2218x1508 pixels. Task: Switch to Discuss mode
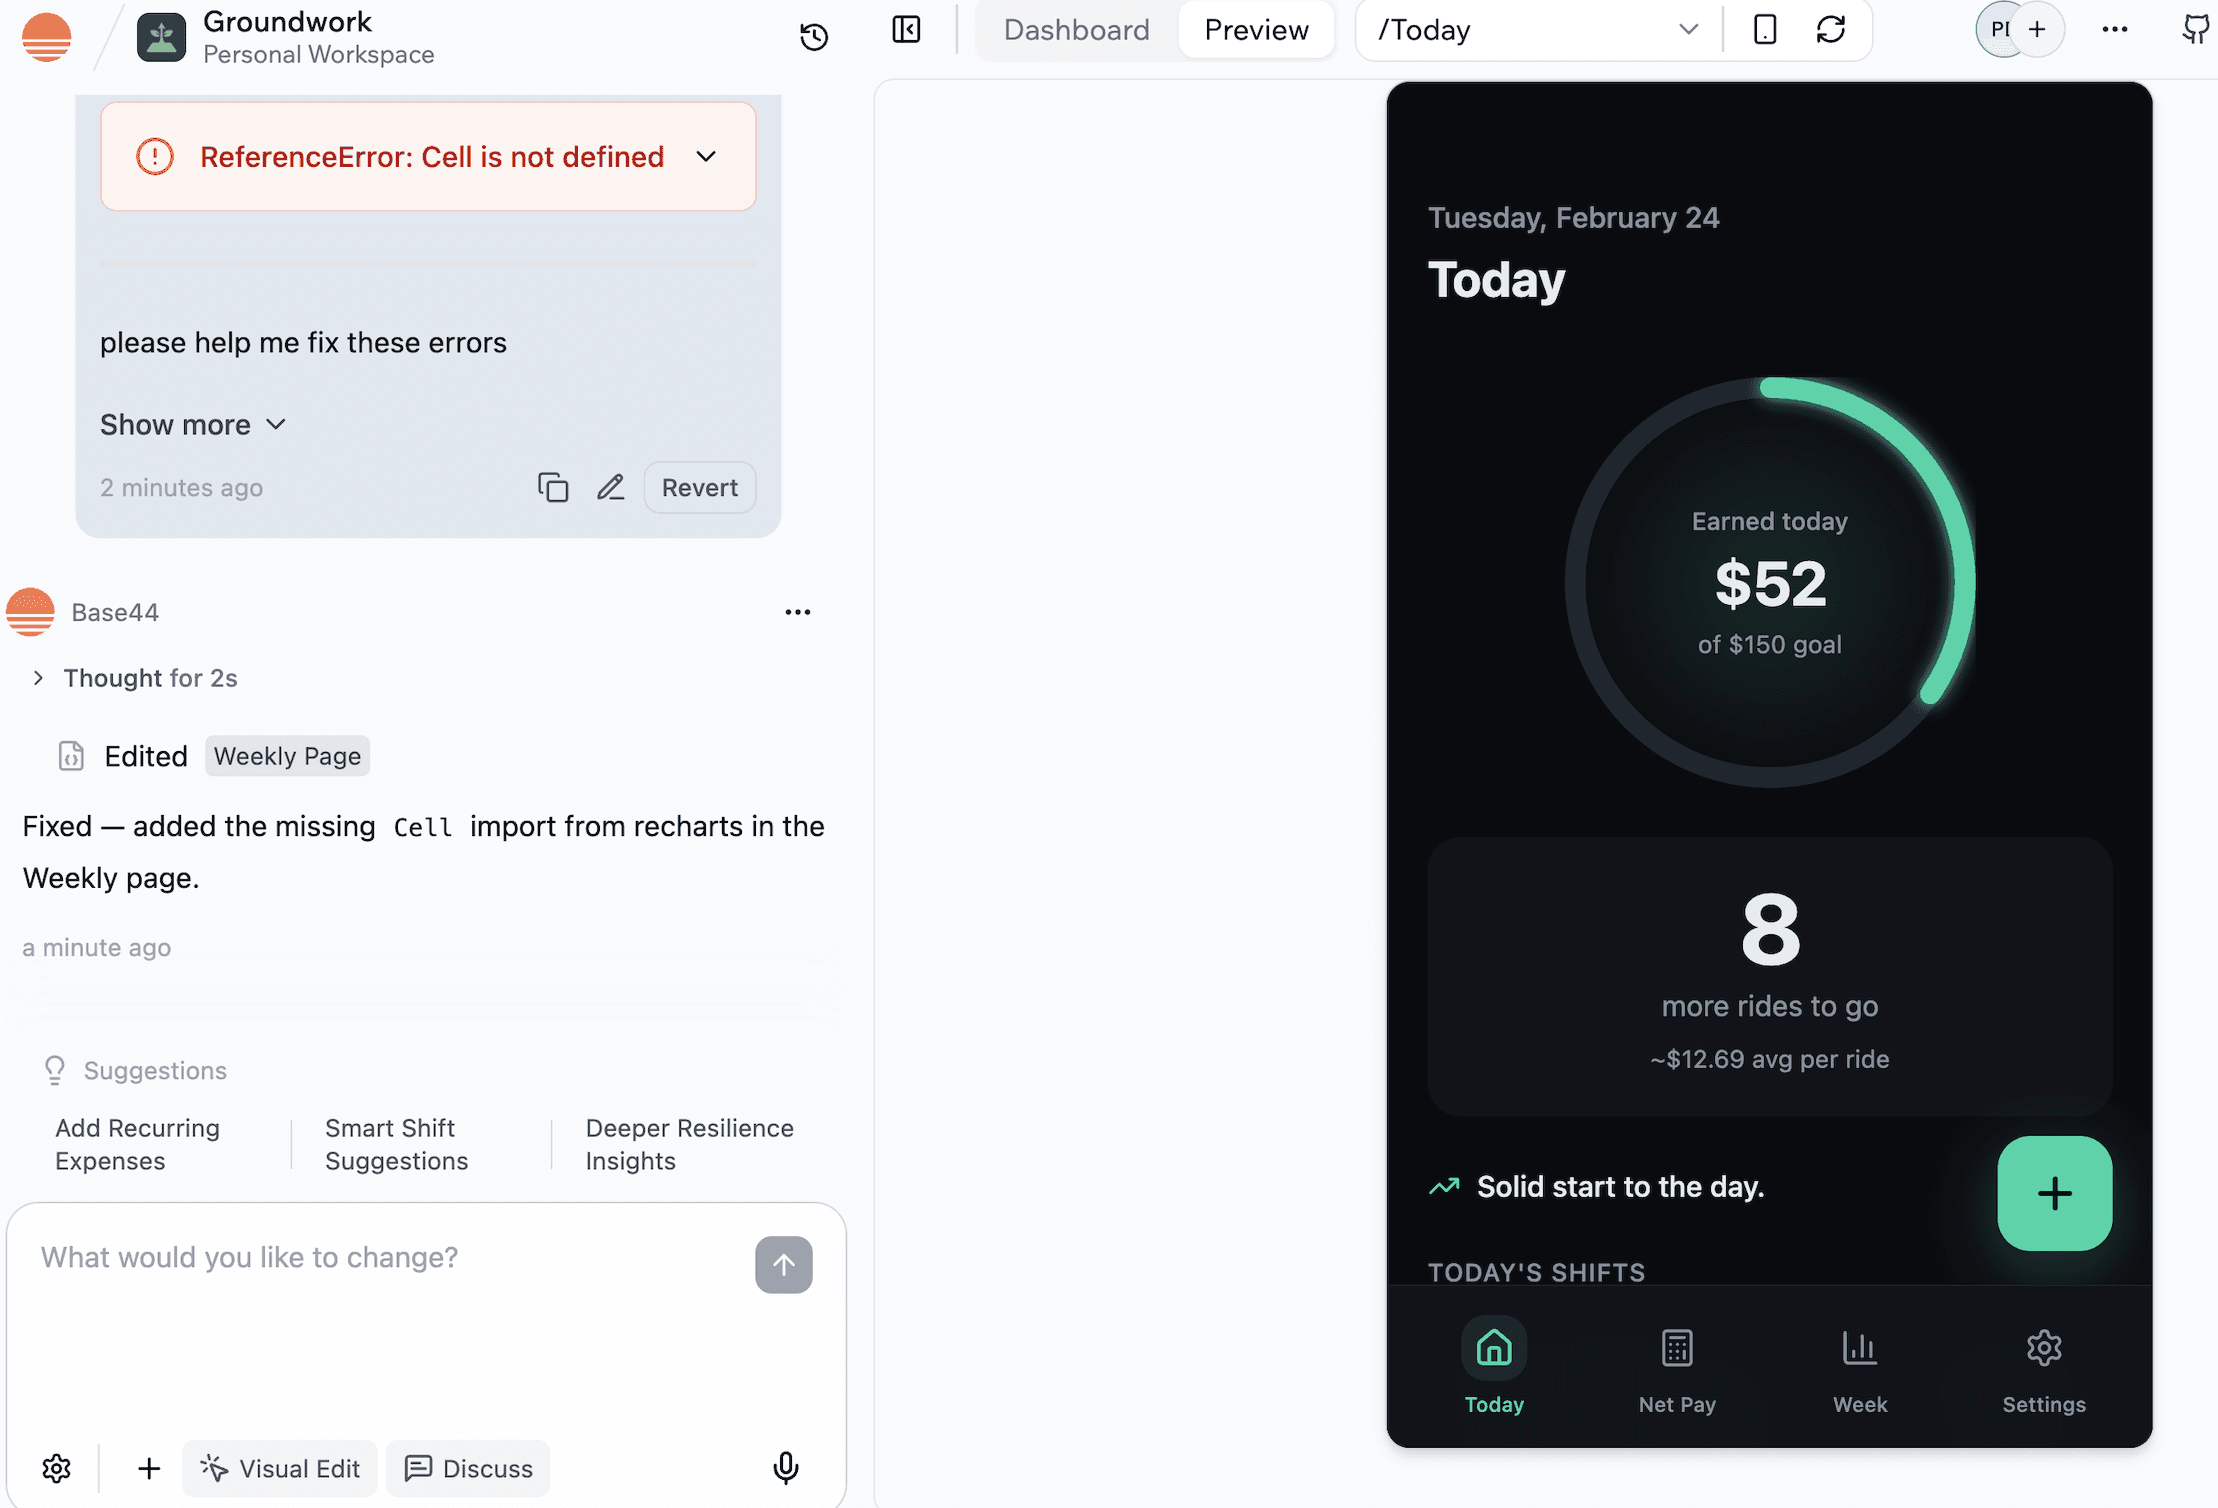pos(468,1468)
